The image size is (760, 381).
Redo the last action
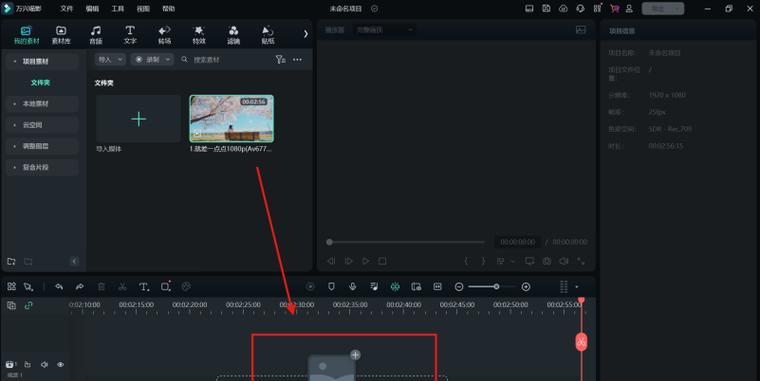click(80, 286)
